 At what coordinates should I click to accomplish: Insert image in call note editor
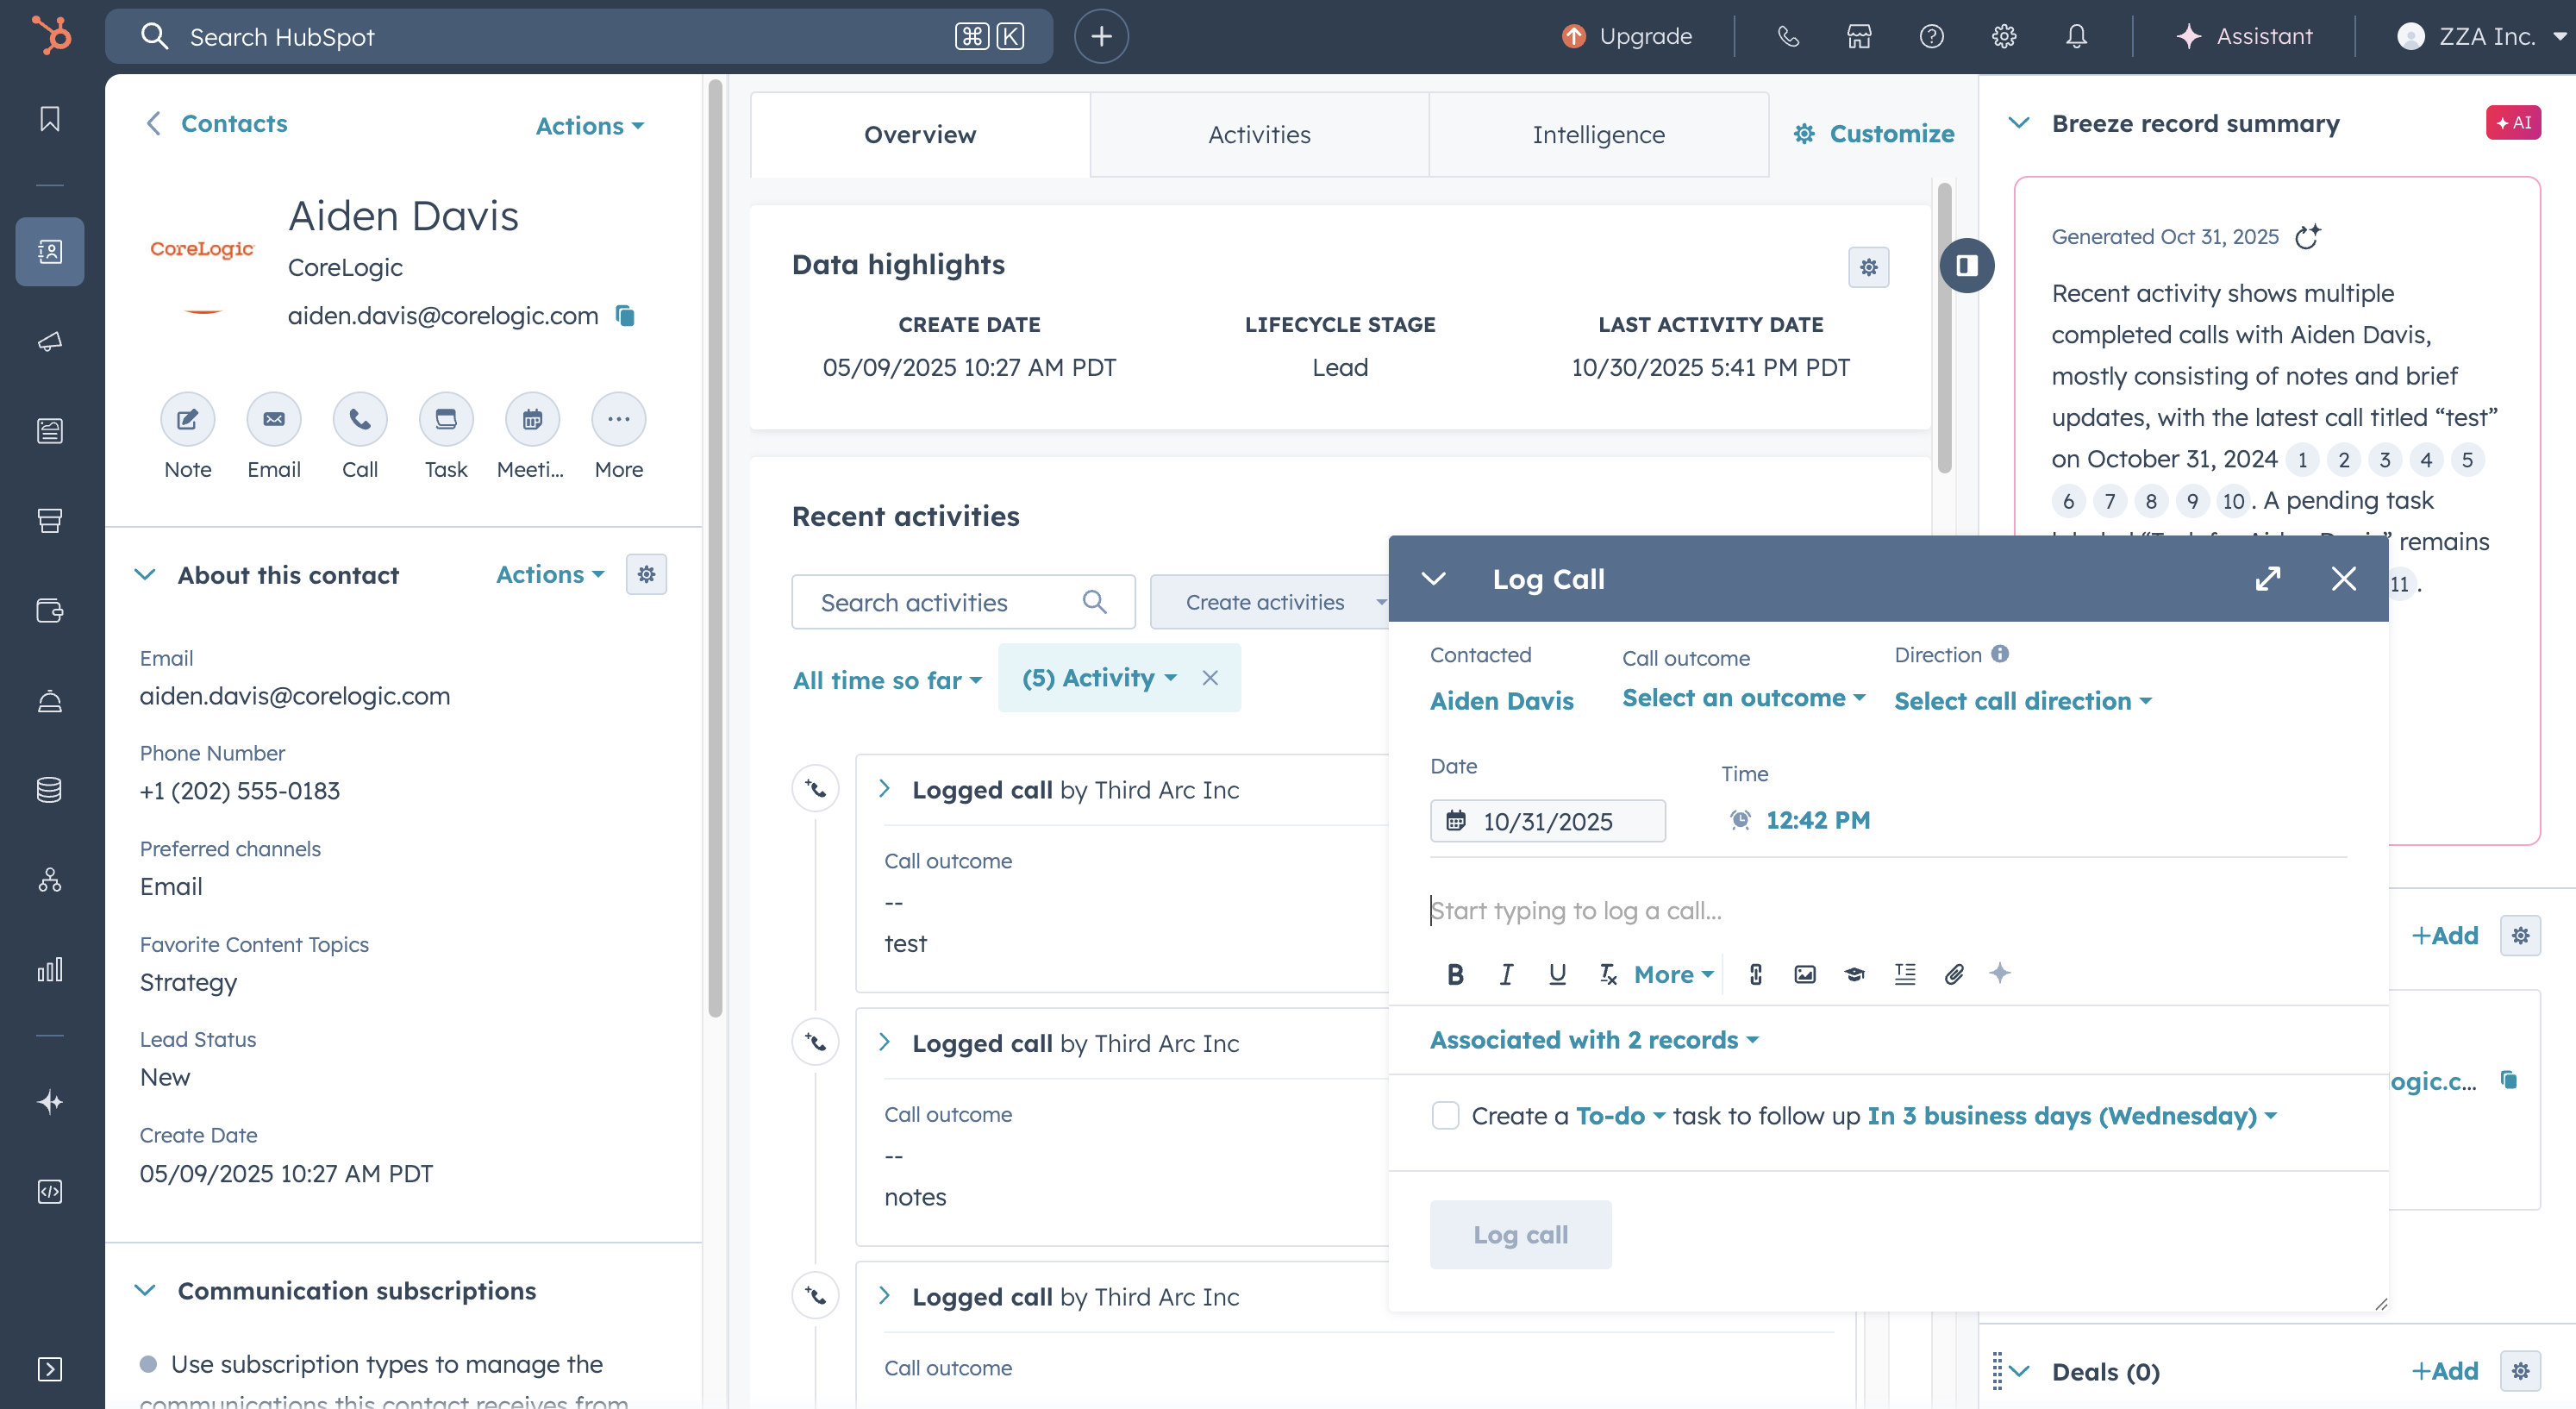(1805, 974)
